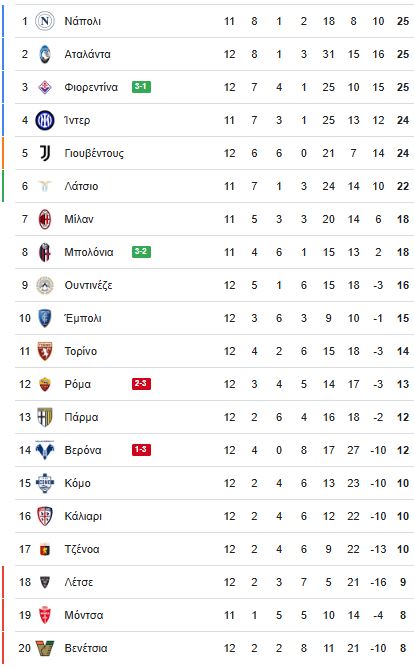This screenshot has width=414, height=668.
Task: Click the Inter club logo
Action: click(x=45, y=120)
